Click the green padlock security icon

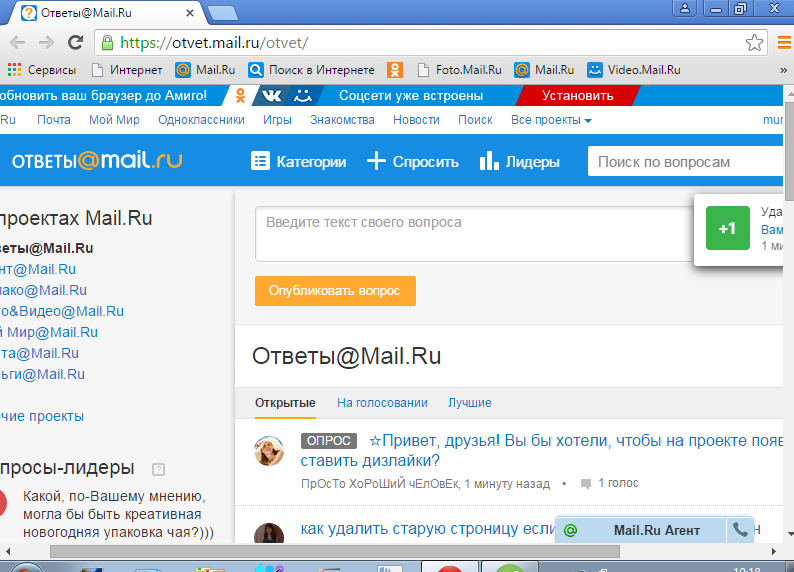[x=107, y=43]
